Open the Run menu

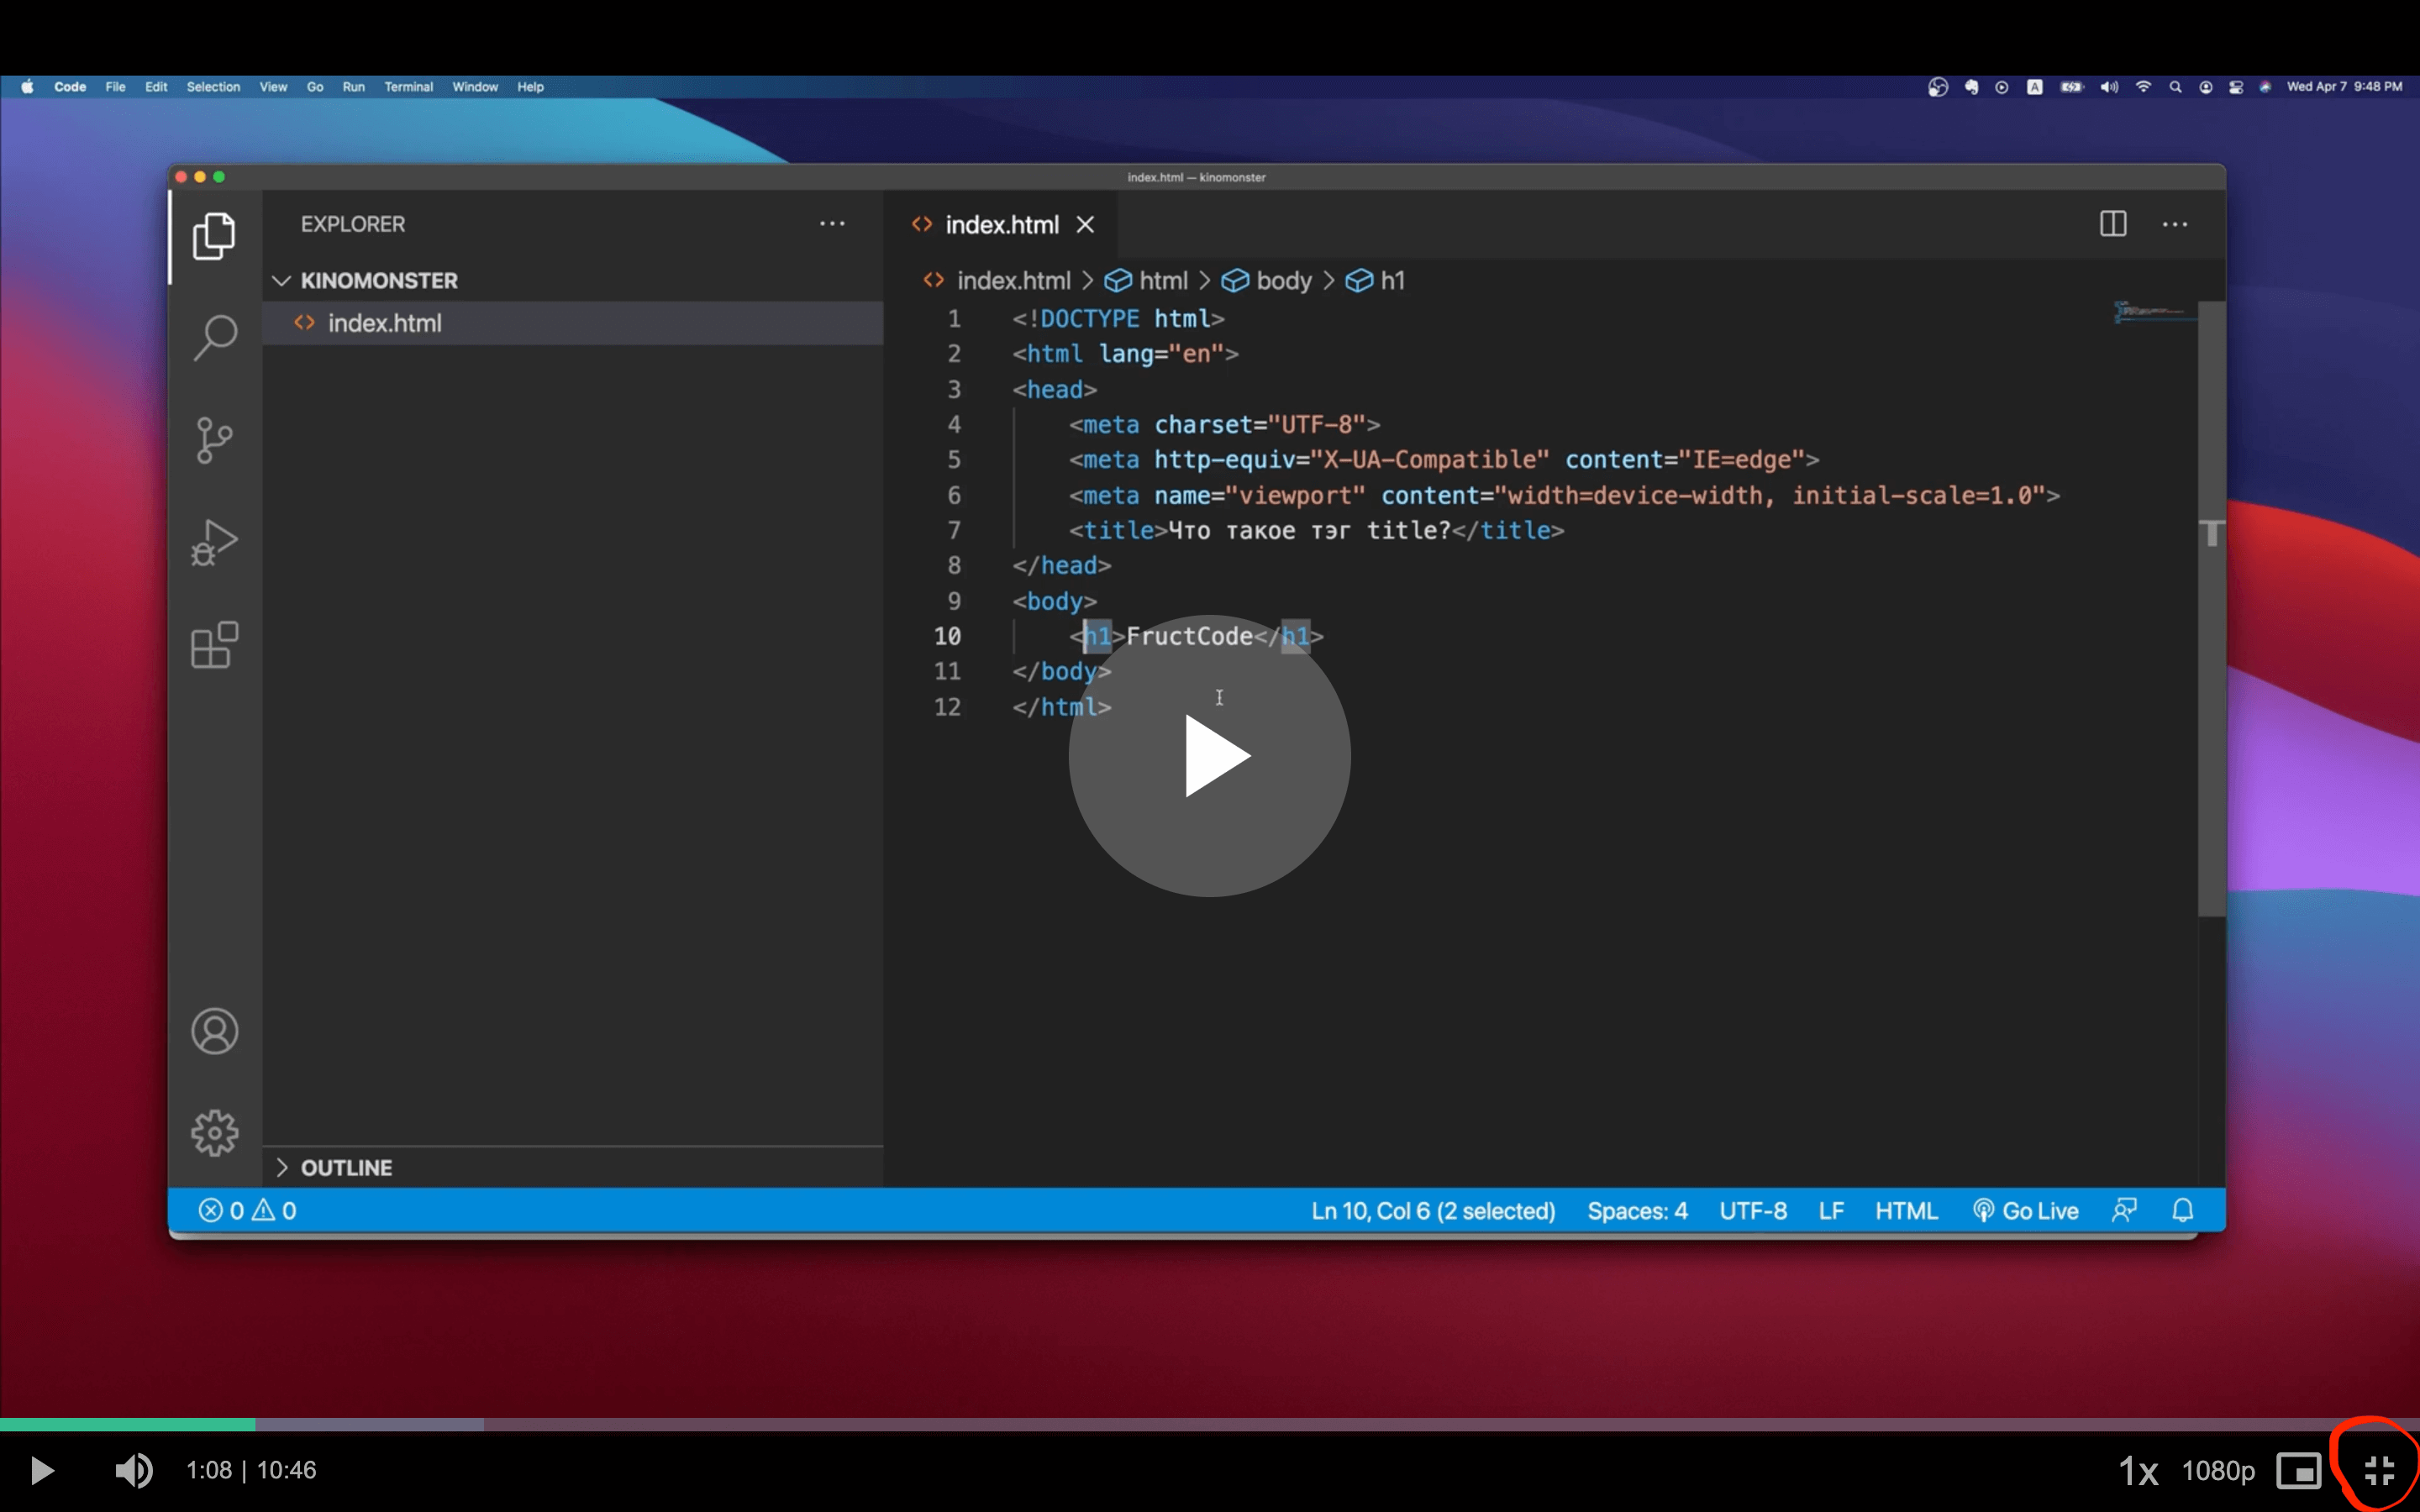click(x=354, y=87)
